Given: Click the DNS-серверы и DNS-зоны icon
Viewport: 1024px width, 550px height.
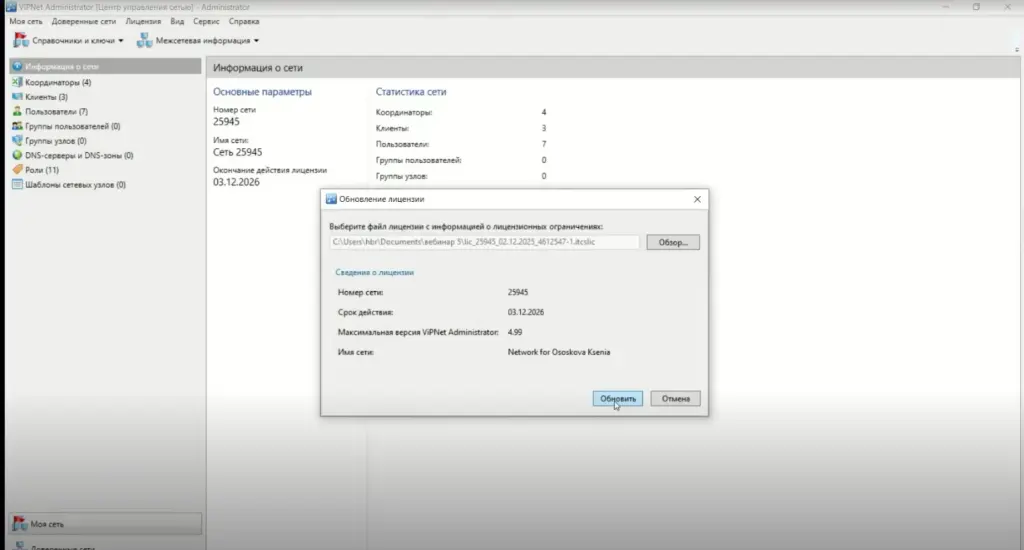Looking at the screenshot, I should pyautogui.click(x=17, y=155).
